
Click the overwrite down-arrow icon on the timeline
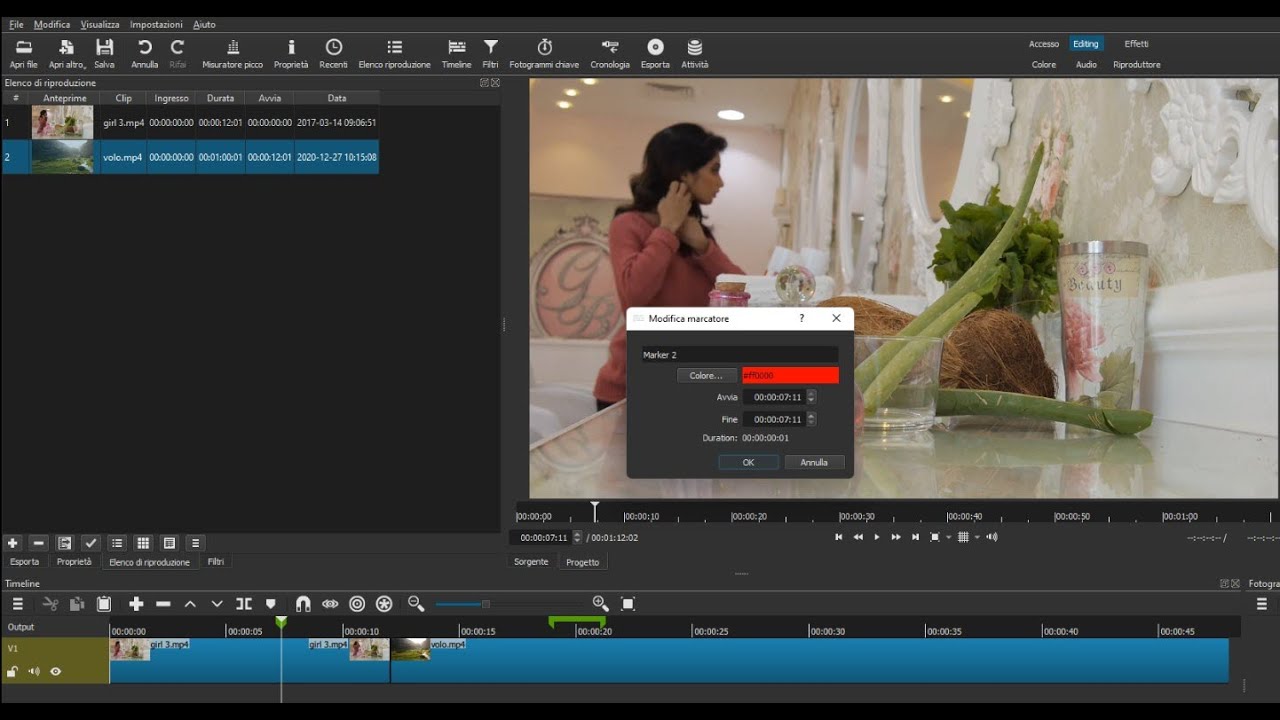tap(217, 604)
